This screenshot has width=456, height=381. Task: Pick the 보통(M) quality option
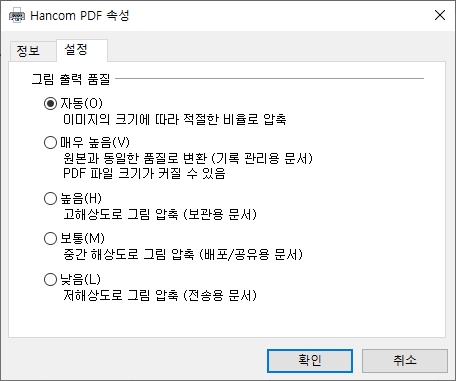[x=50, y=239]
